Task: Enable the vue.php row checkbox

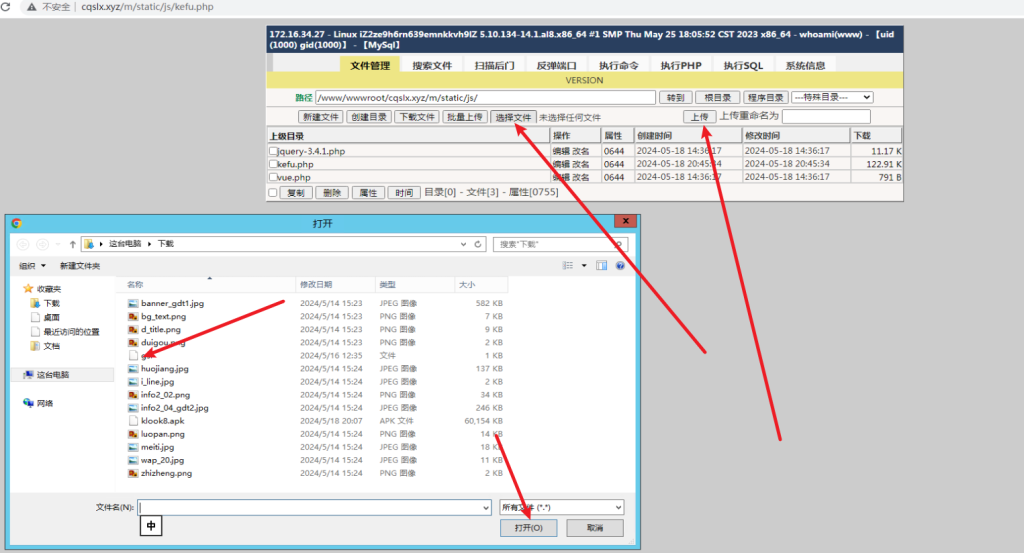Action: tap(273, 177)
